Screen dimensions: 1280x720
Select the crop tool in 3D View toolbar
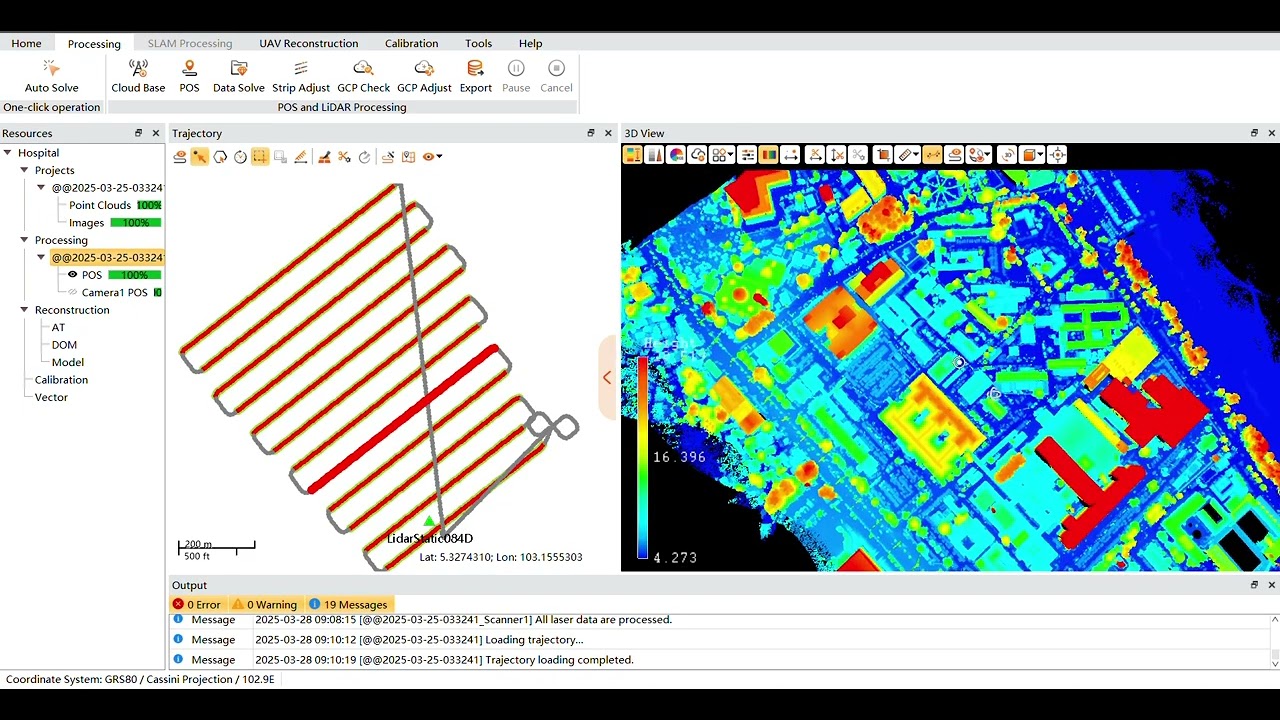click(x=884, y=155)
